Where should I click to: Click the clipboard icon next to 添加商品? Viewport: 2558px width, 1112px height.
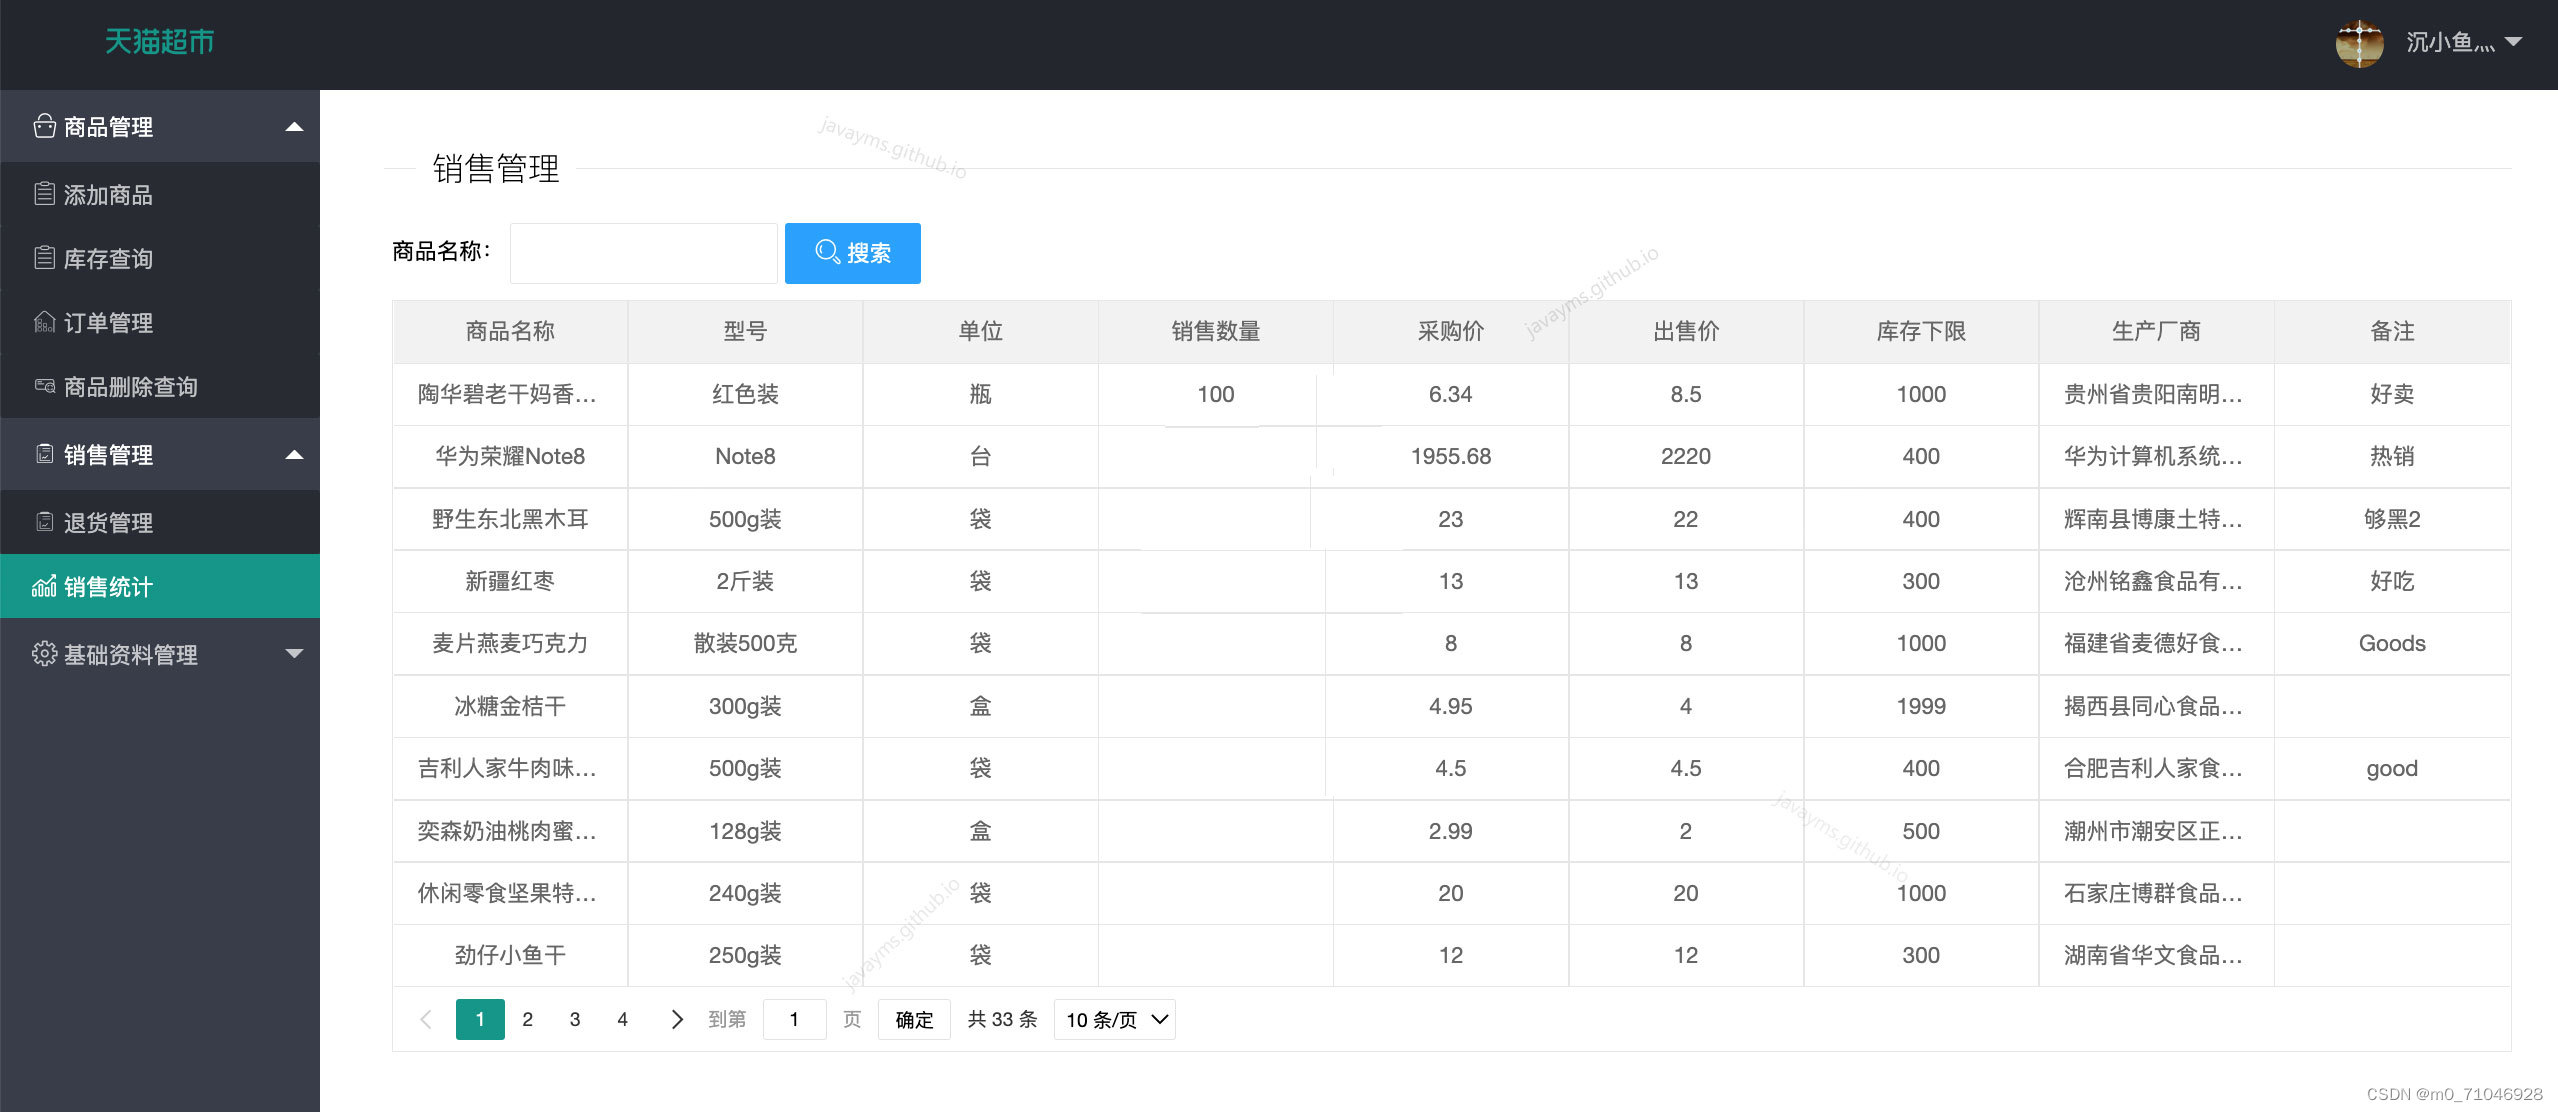click(x=44, y=194)
